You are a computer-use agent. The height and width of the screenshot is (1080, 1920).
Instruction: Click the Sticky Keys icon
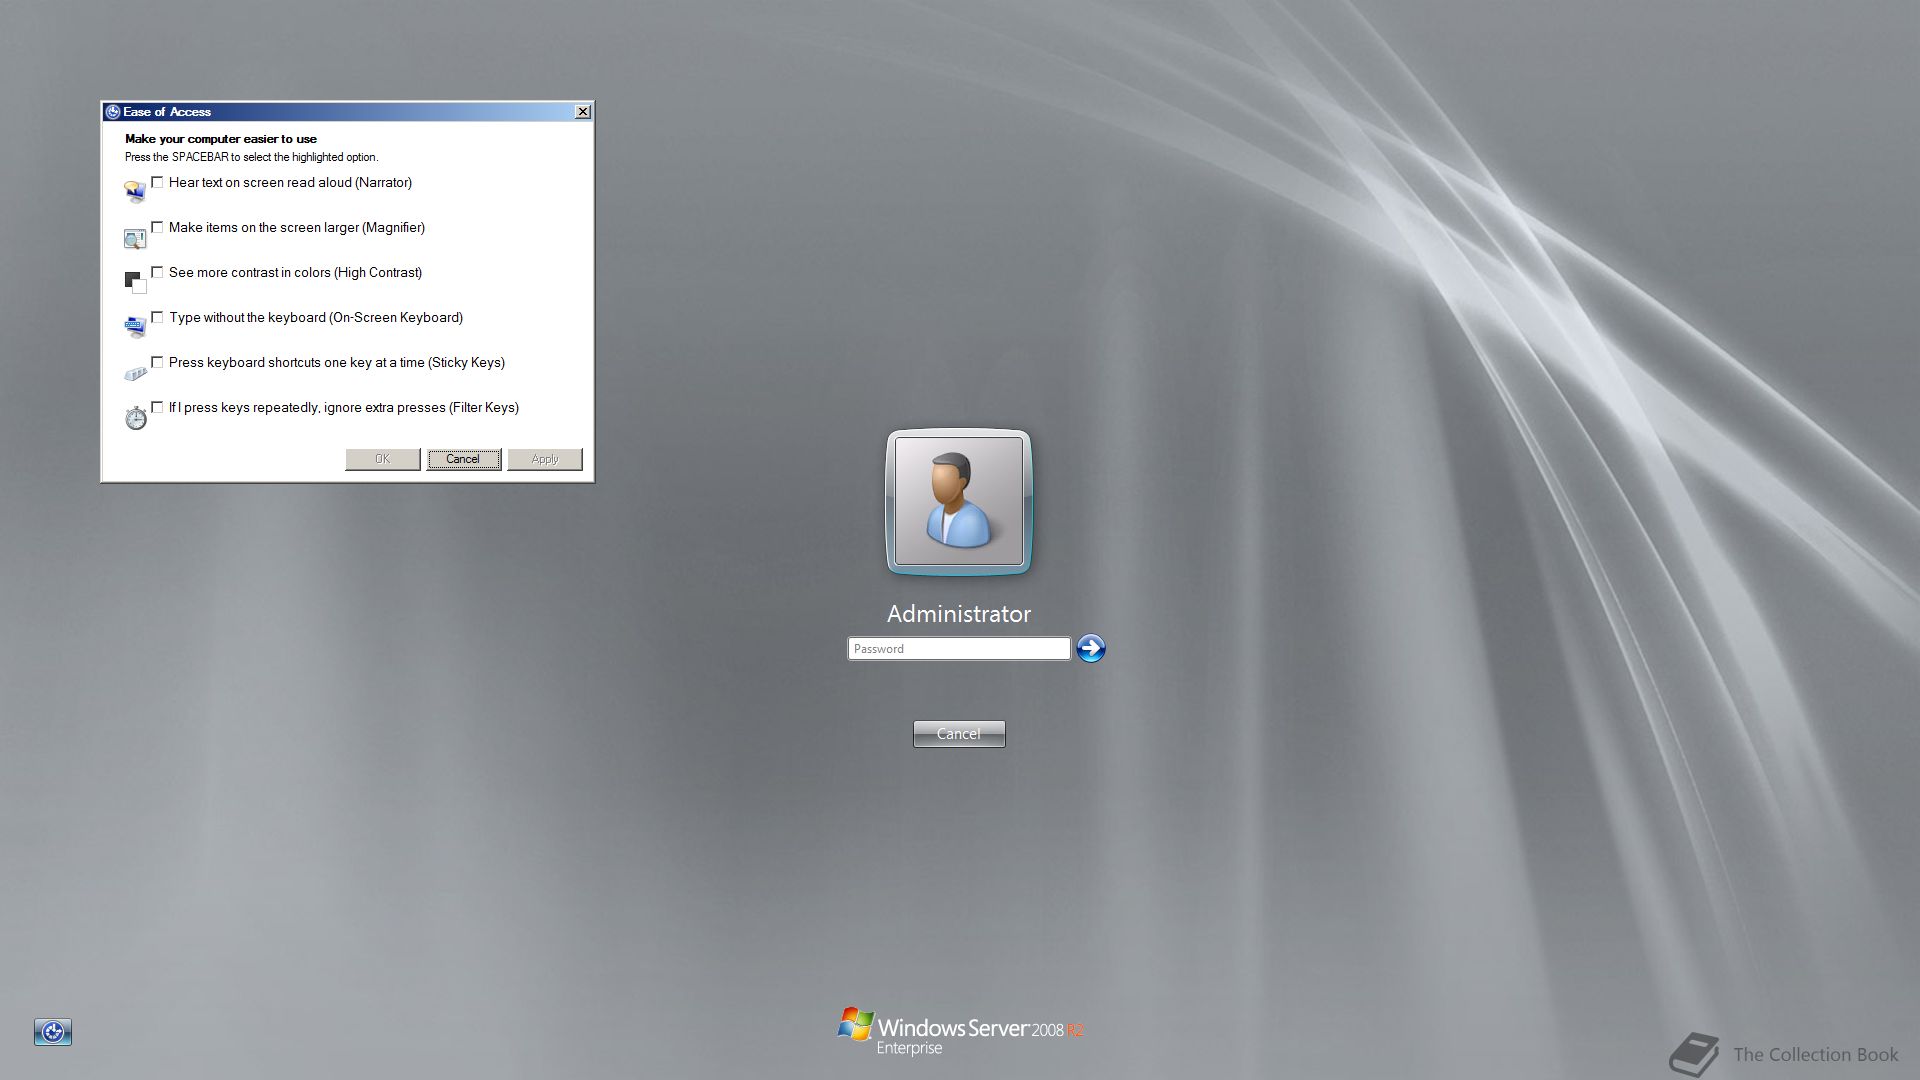(135, 373)
